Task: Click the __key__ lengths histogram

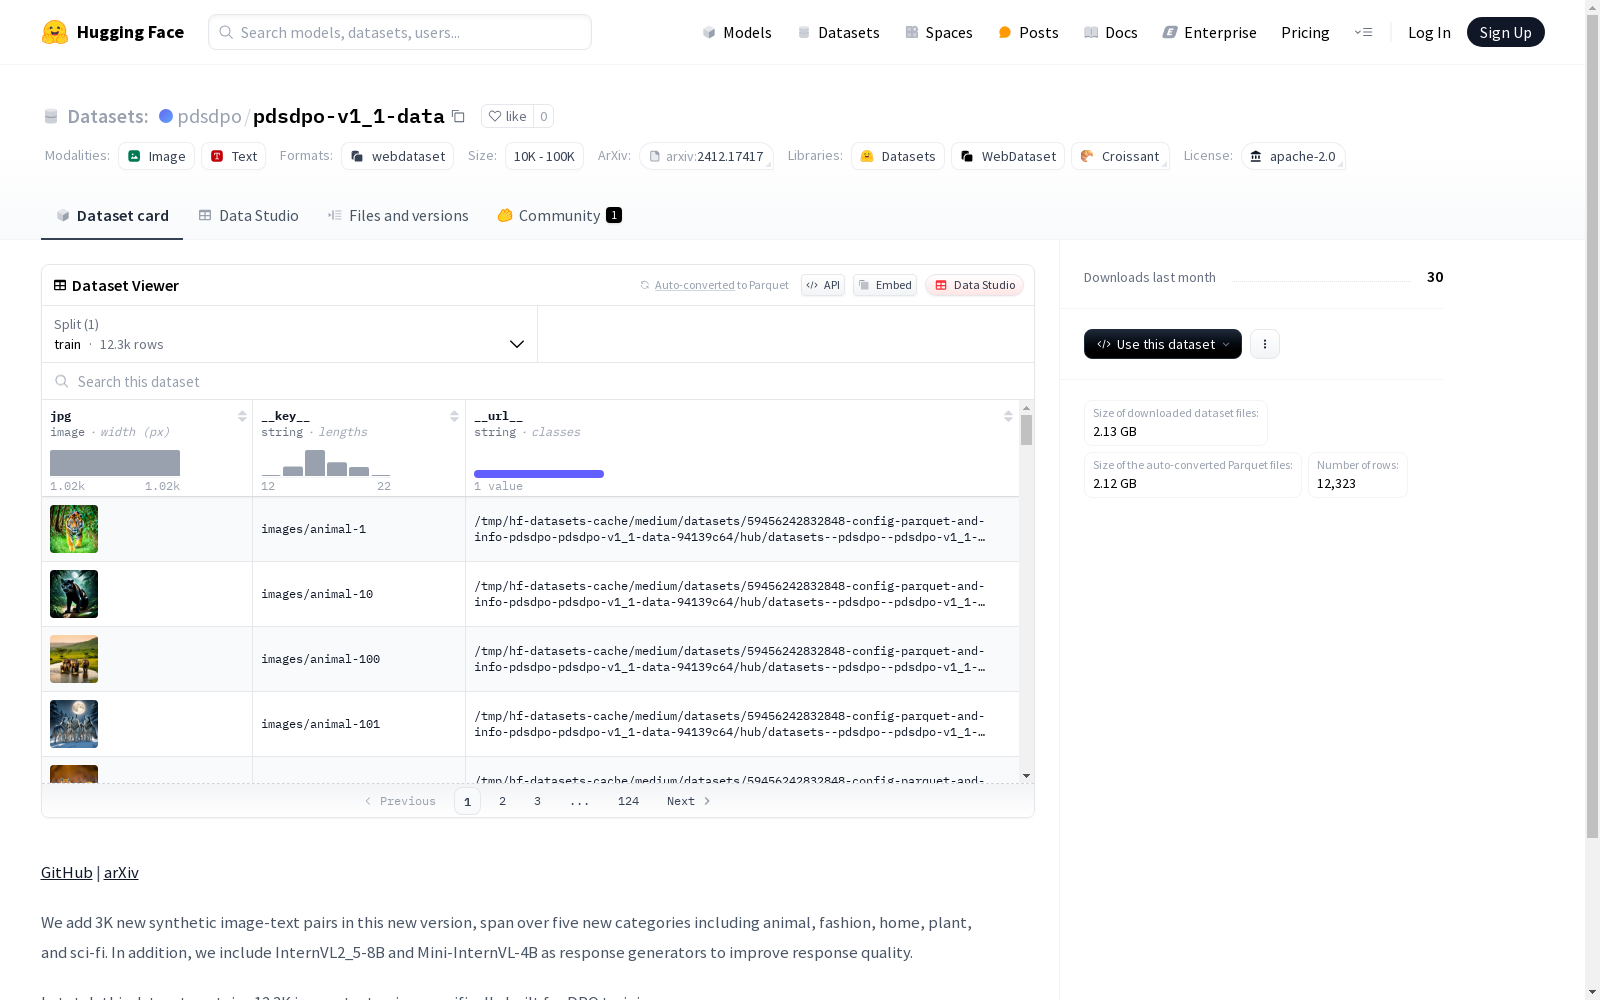Action: point(326,463)
